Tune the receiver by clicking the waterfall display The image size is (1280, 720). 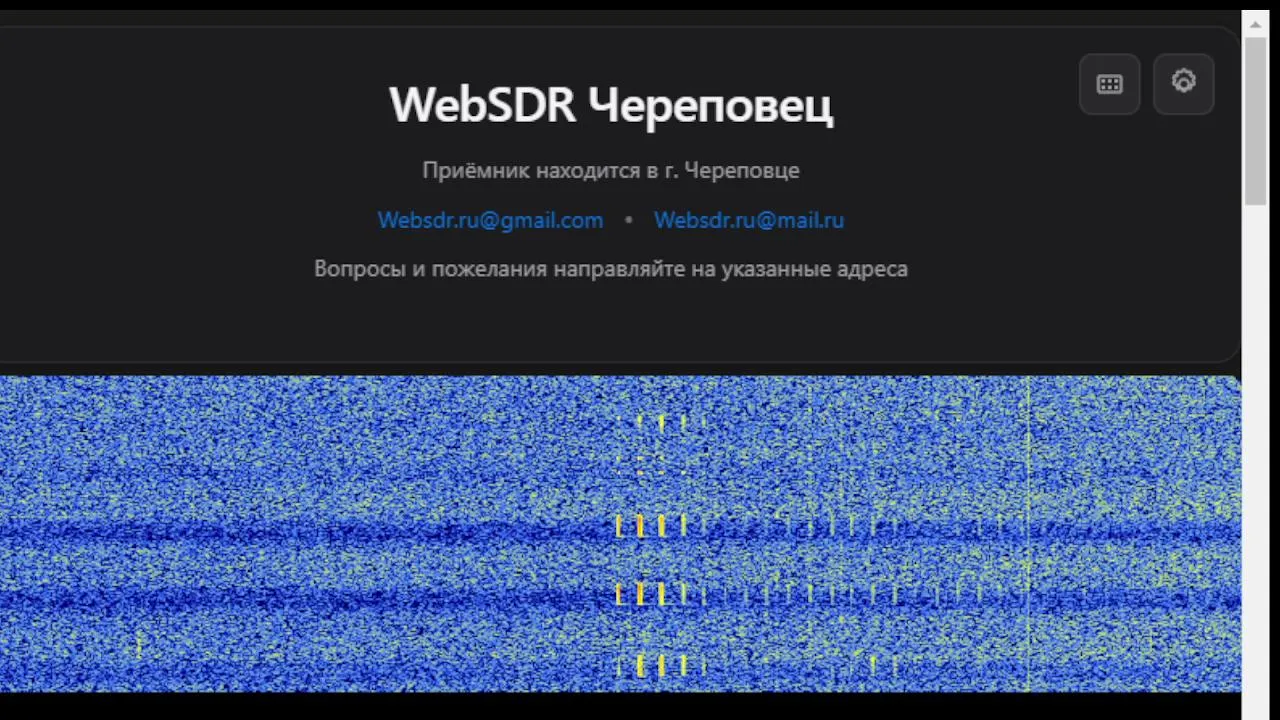tap(620, 534)
